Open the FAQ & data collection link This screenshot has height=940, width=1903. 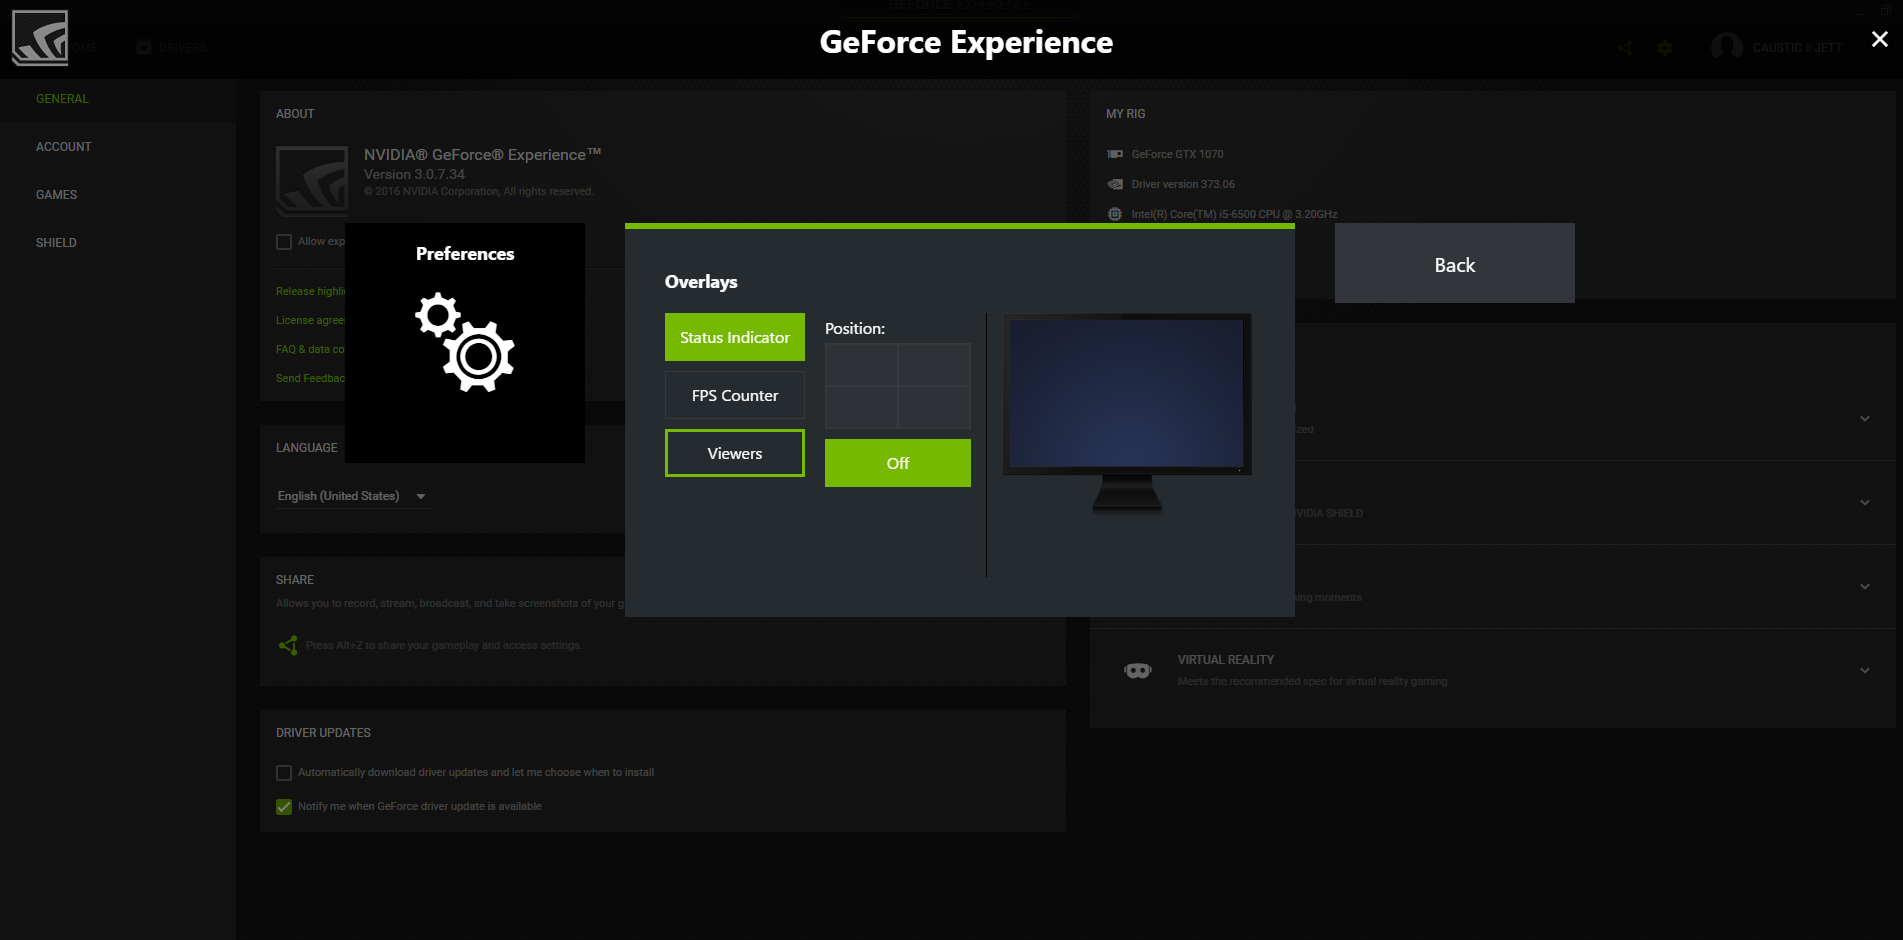point(310,349)
